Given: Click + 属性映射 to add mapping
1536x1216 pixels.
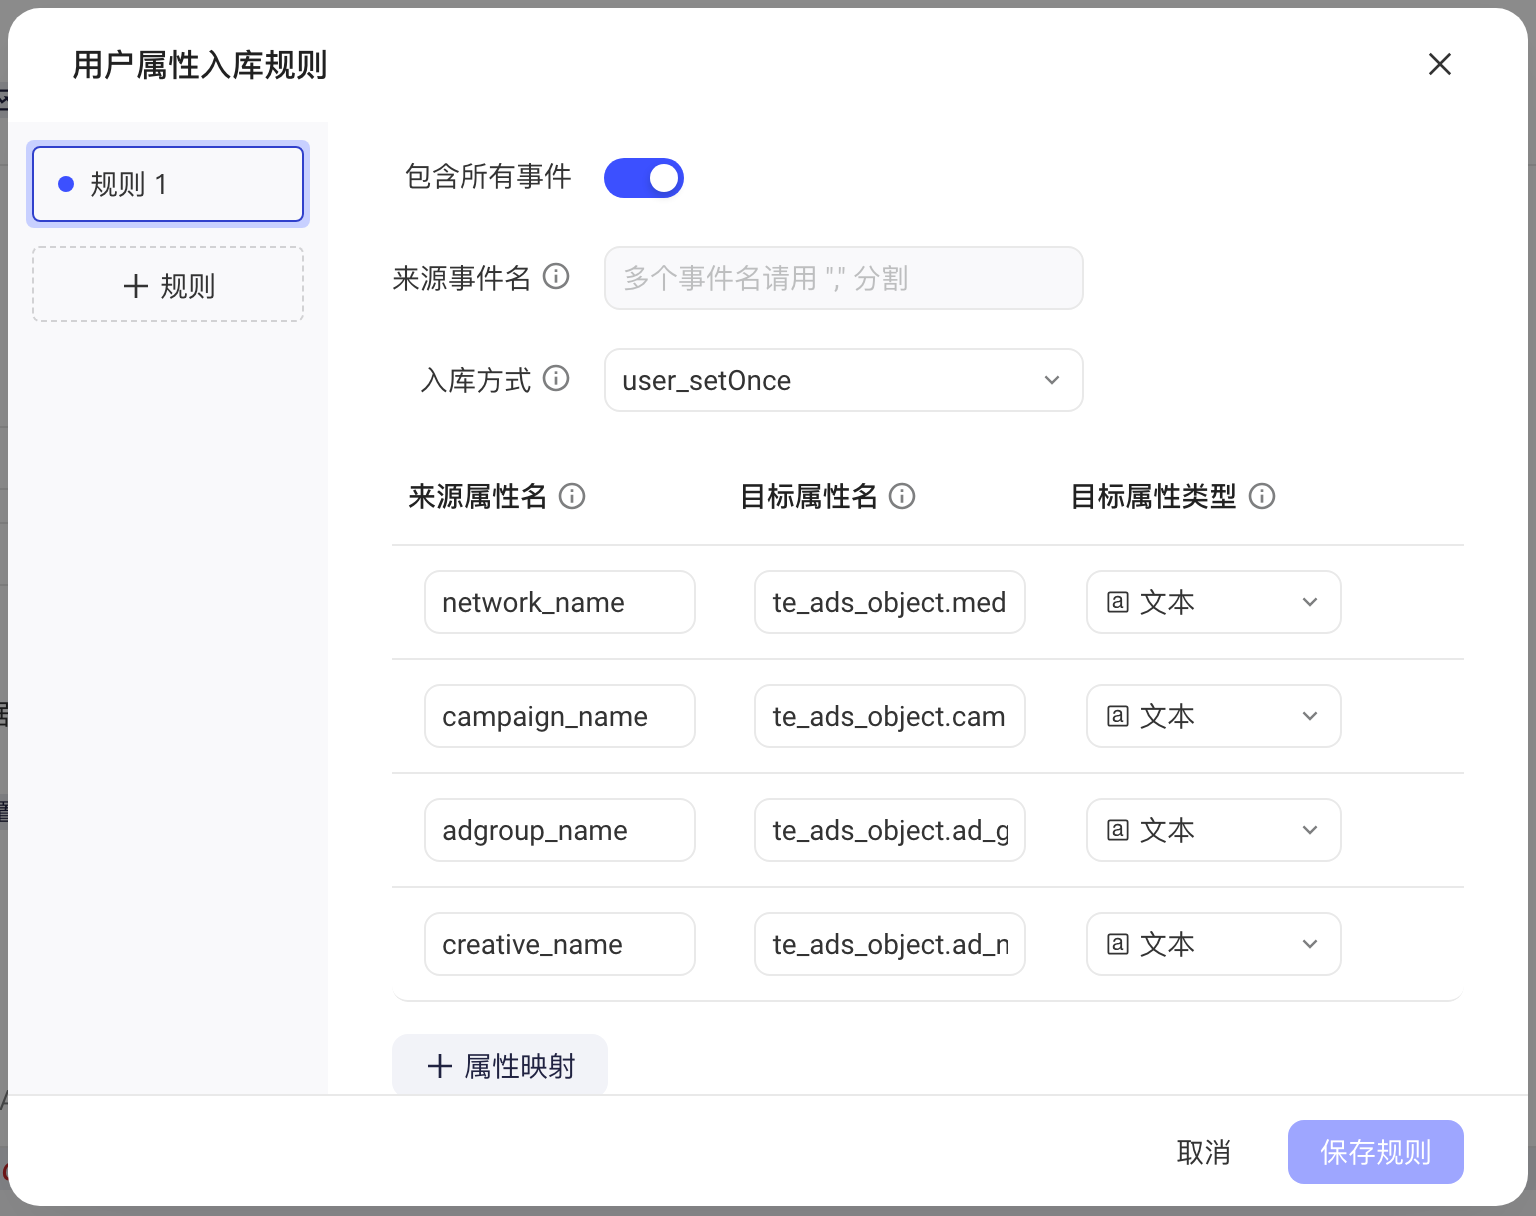Looking at the screenshot, I should point(500,1066).
